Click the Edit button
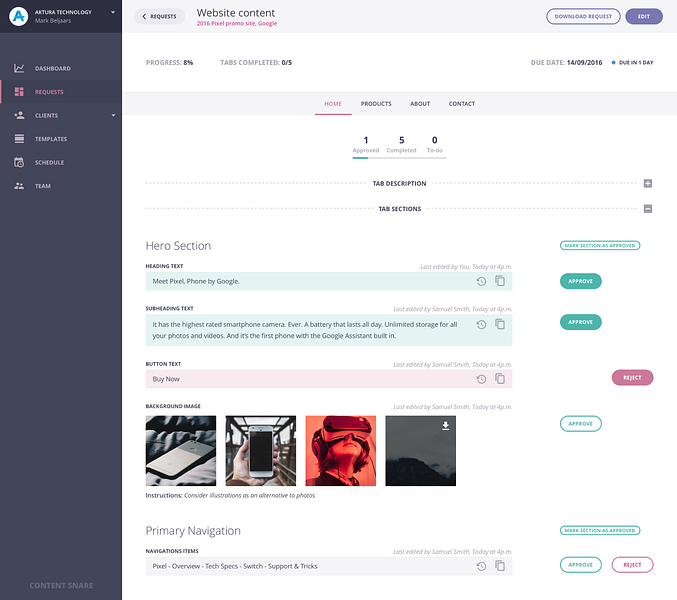Image resolution: width=677 pixels, height=600 pixels. [644, 16]
